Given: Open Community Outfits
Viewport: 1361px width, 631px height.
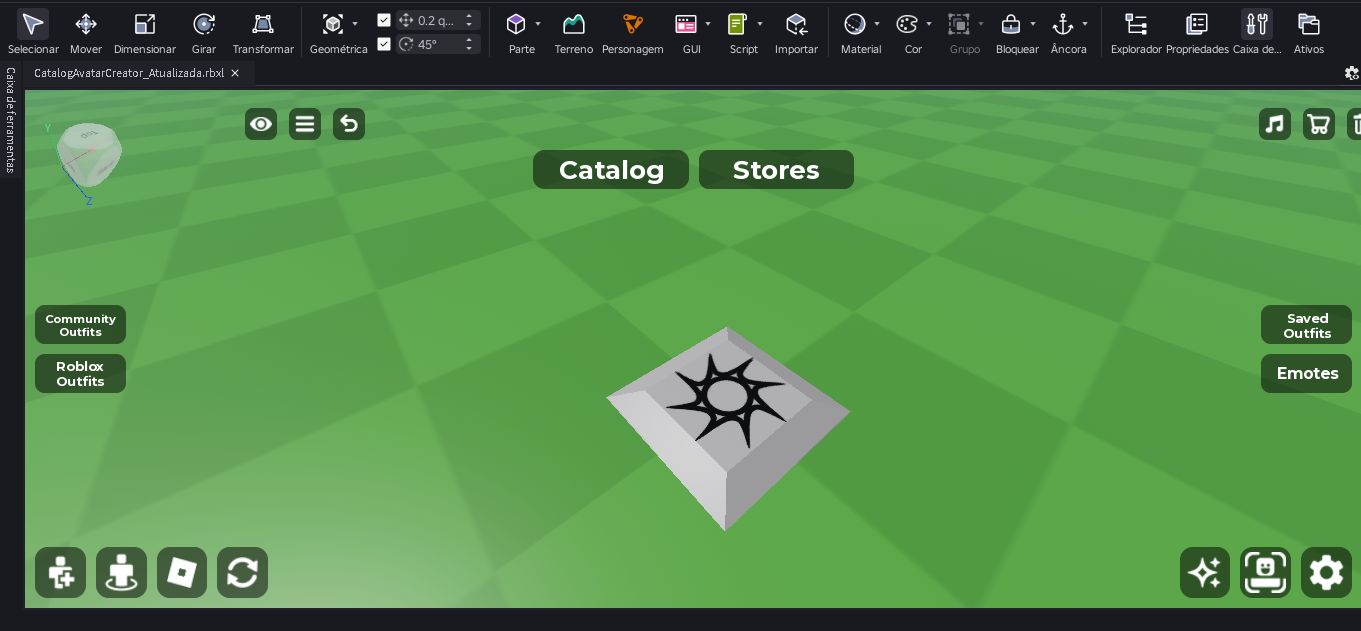Looking at the screenshot, I should point(80,325).
